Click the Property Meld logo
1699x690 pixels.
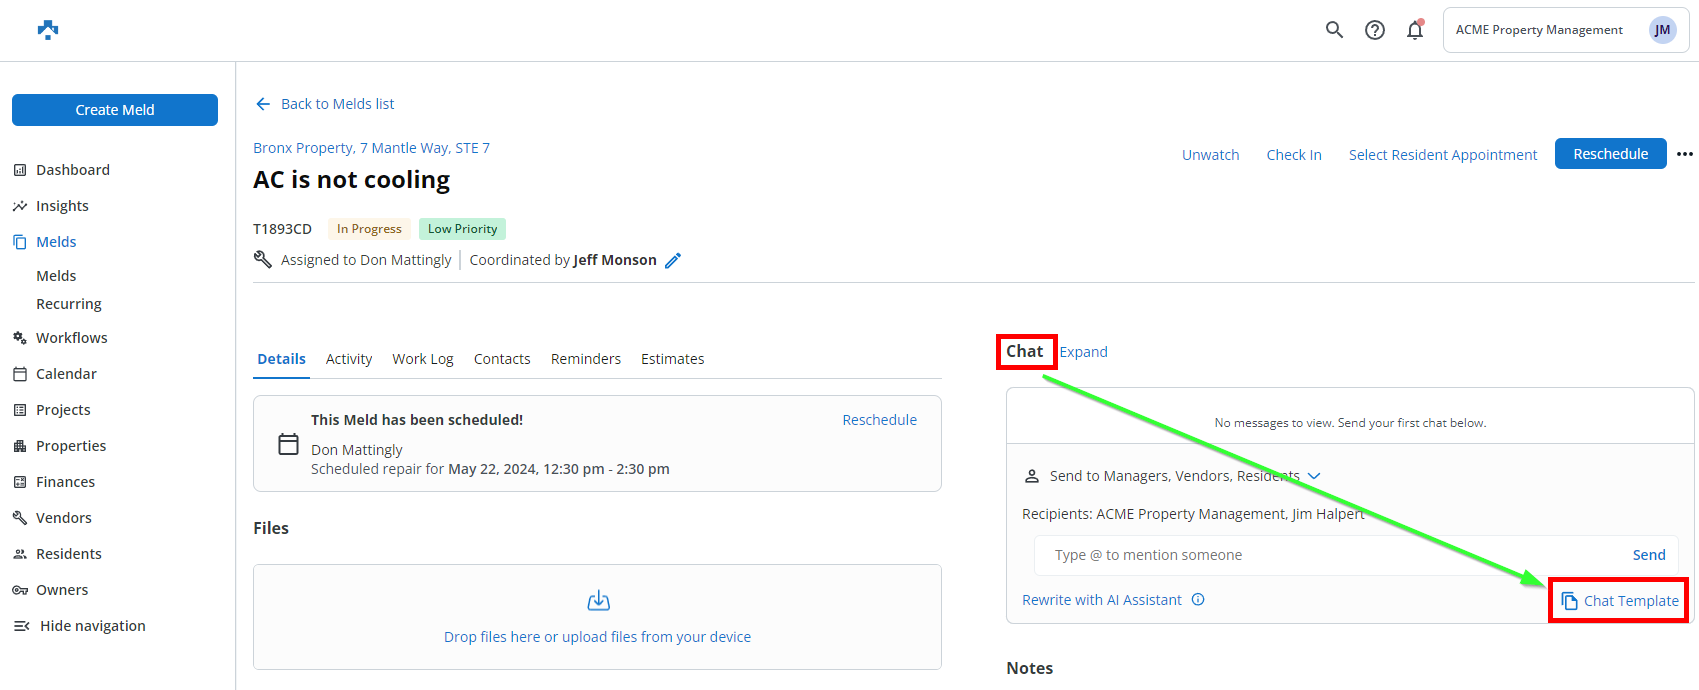click(48, 30)
